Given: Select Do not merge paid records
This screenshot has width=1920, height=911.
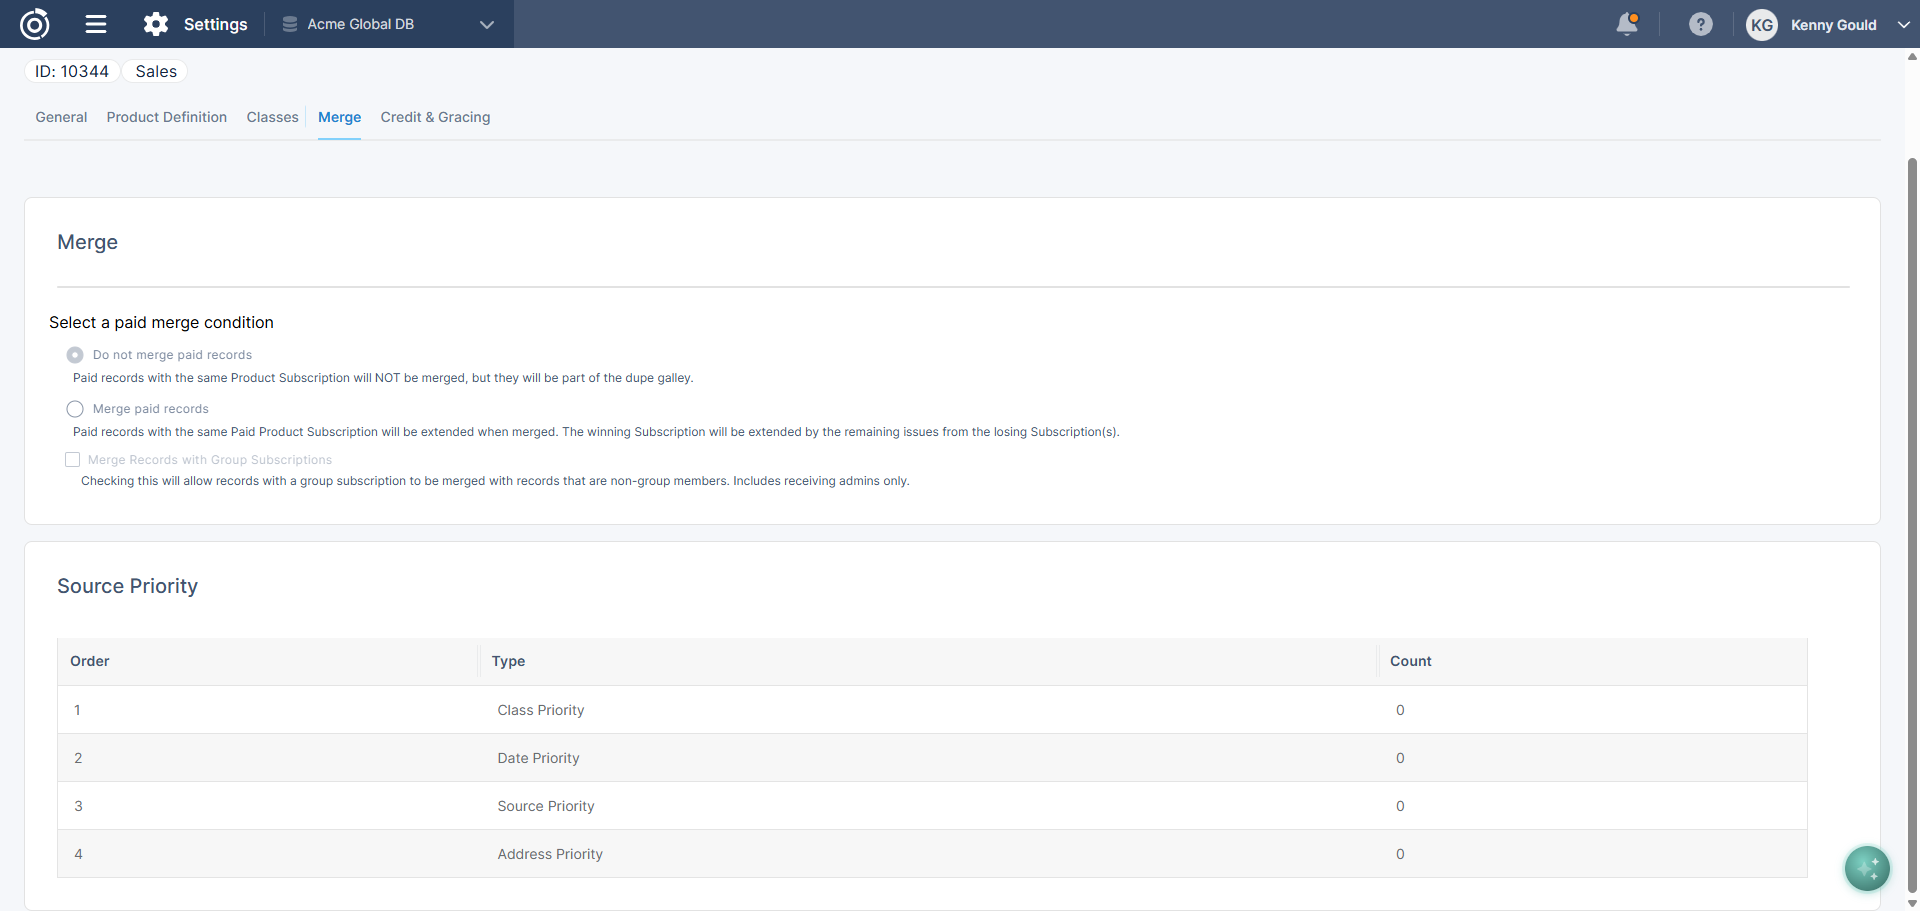Looking at the screenshot, I should pyautogui.click(x=75, y=355).
